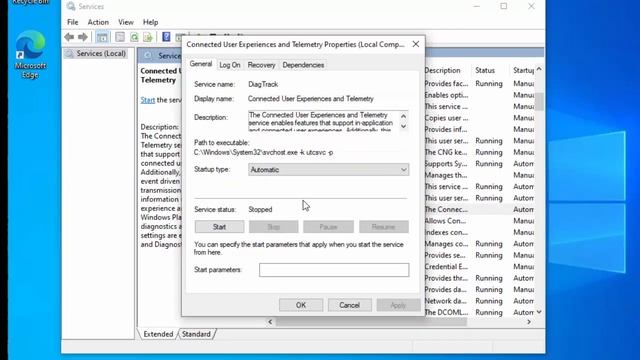640x360 pixels.
Task: Select the 'Provides inf...' service row
Action: [480, 129]
